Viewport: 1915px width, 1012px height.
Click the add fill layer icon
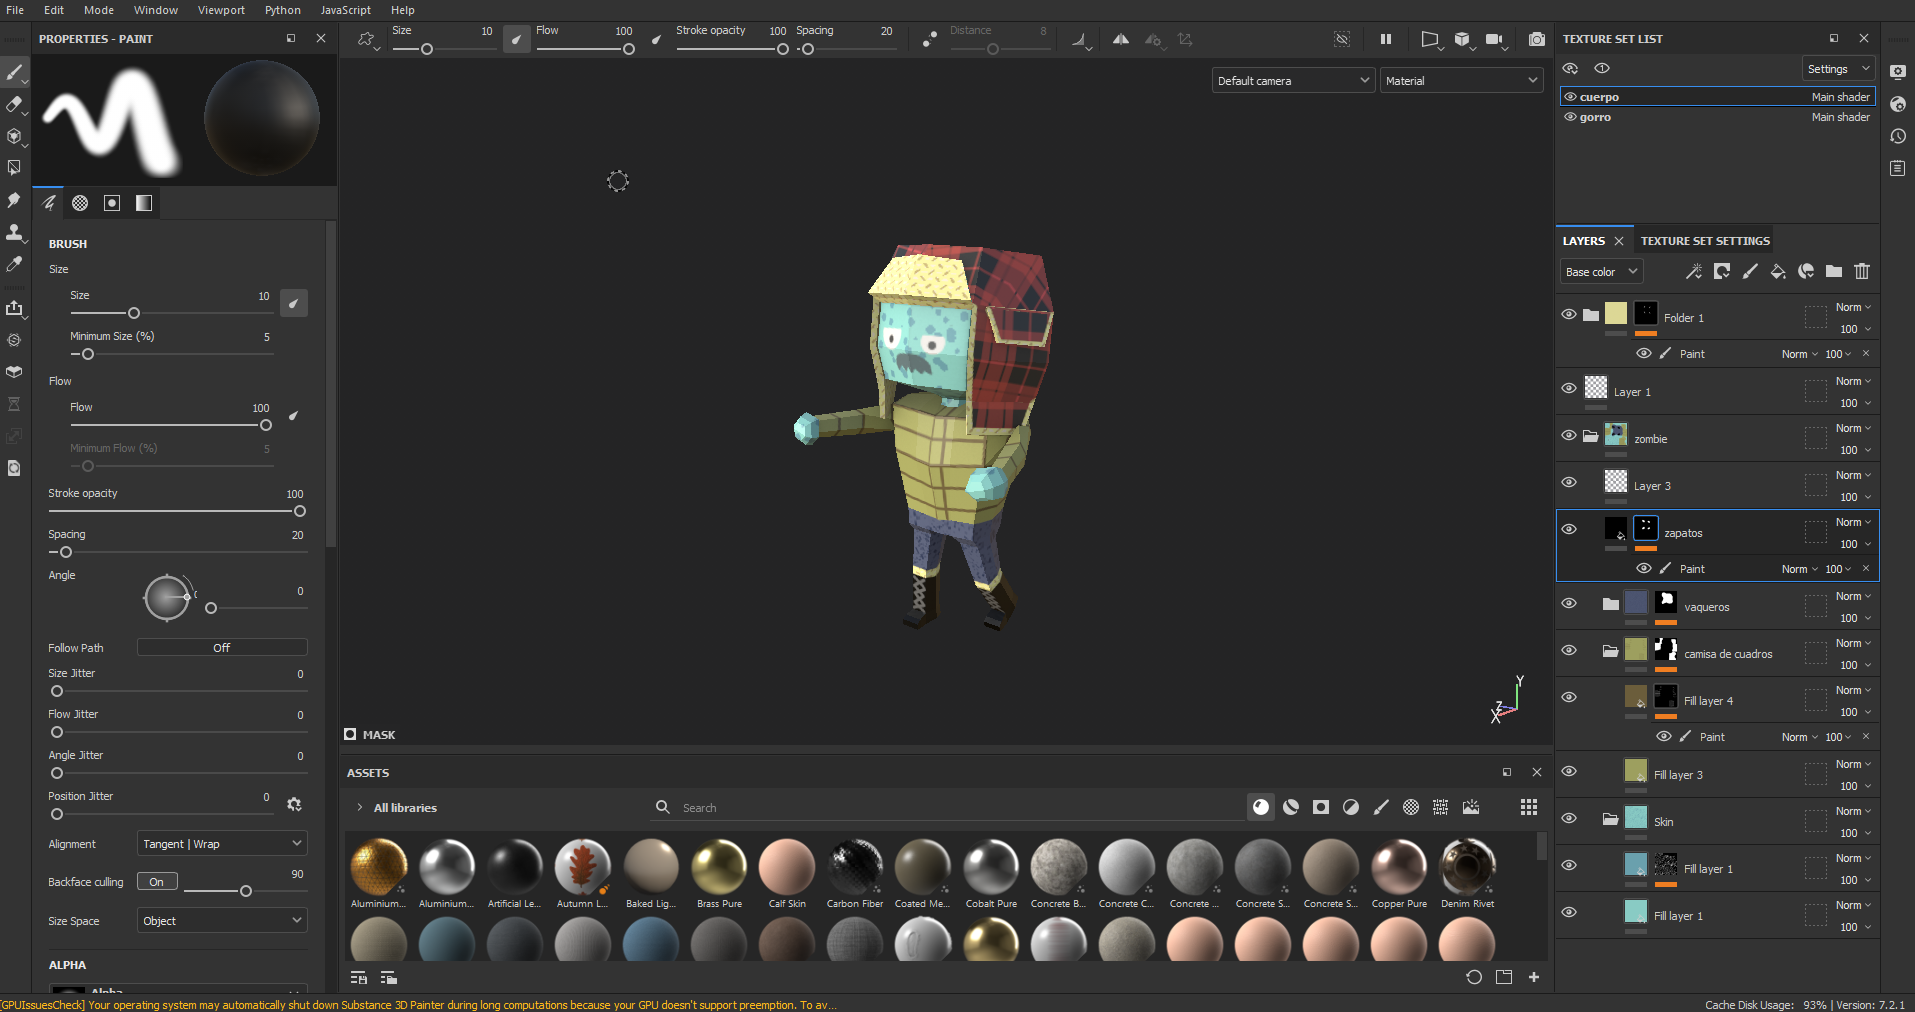1778,271
